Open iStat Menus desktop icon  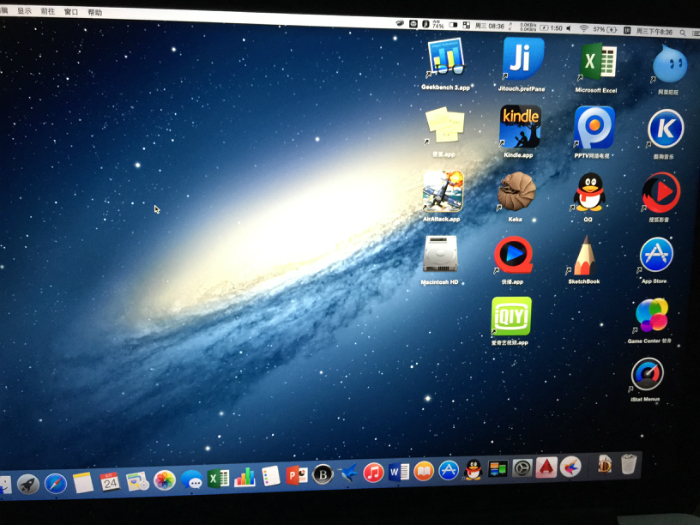pos(647,376)
